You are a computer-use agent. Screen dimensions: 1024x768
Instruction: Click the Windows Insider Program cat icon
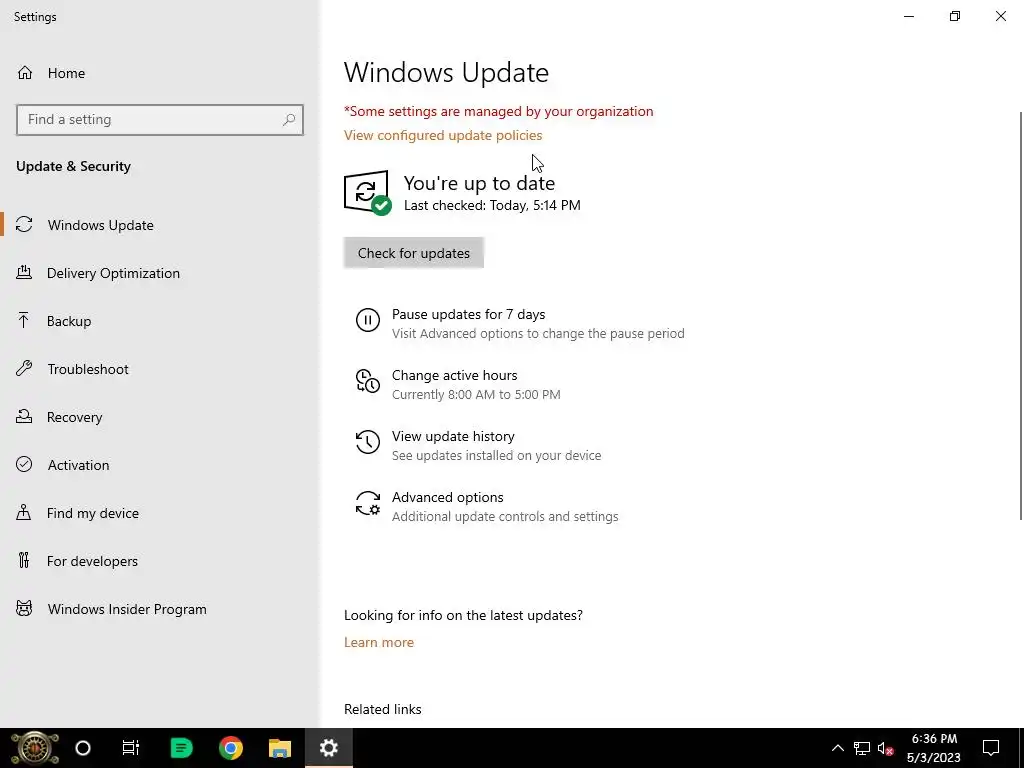click(x=24, y=609)
